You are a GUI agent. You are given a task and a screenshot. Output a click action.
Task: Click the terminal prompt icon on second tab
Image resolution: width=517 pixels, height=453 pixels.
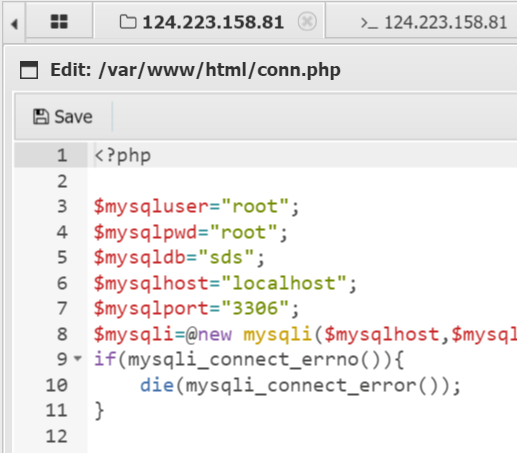tap(369, 23)
